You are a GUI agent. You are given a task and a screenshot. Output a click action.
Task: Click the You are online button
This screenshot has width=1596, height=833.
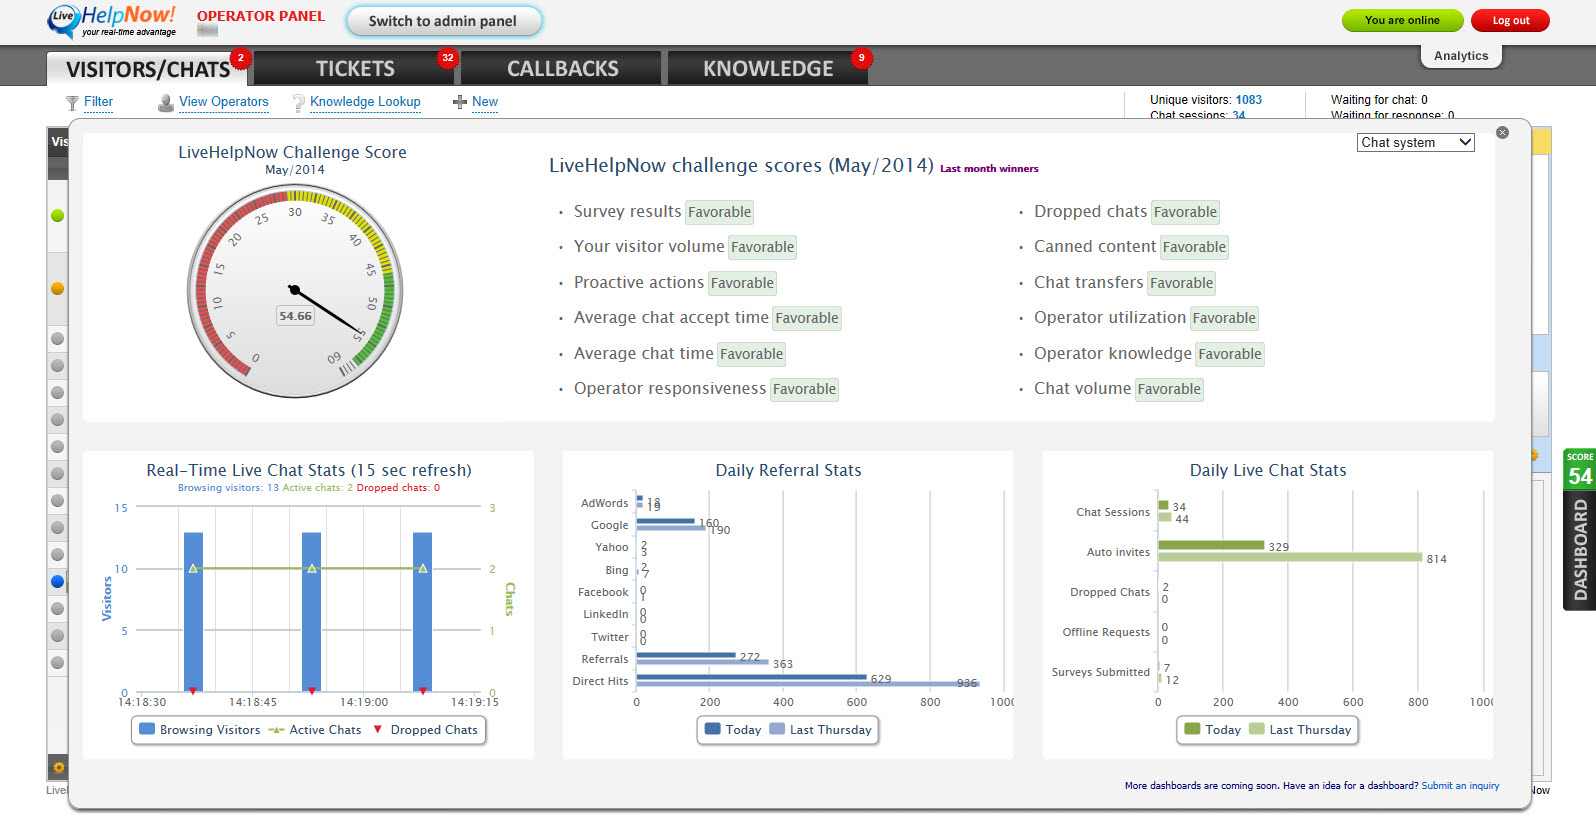coord(1402,20)
